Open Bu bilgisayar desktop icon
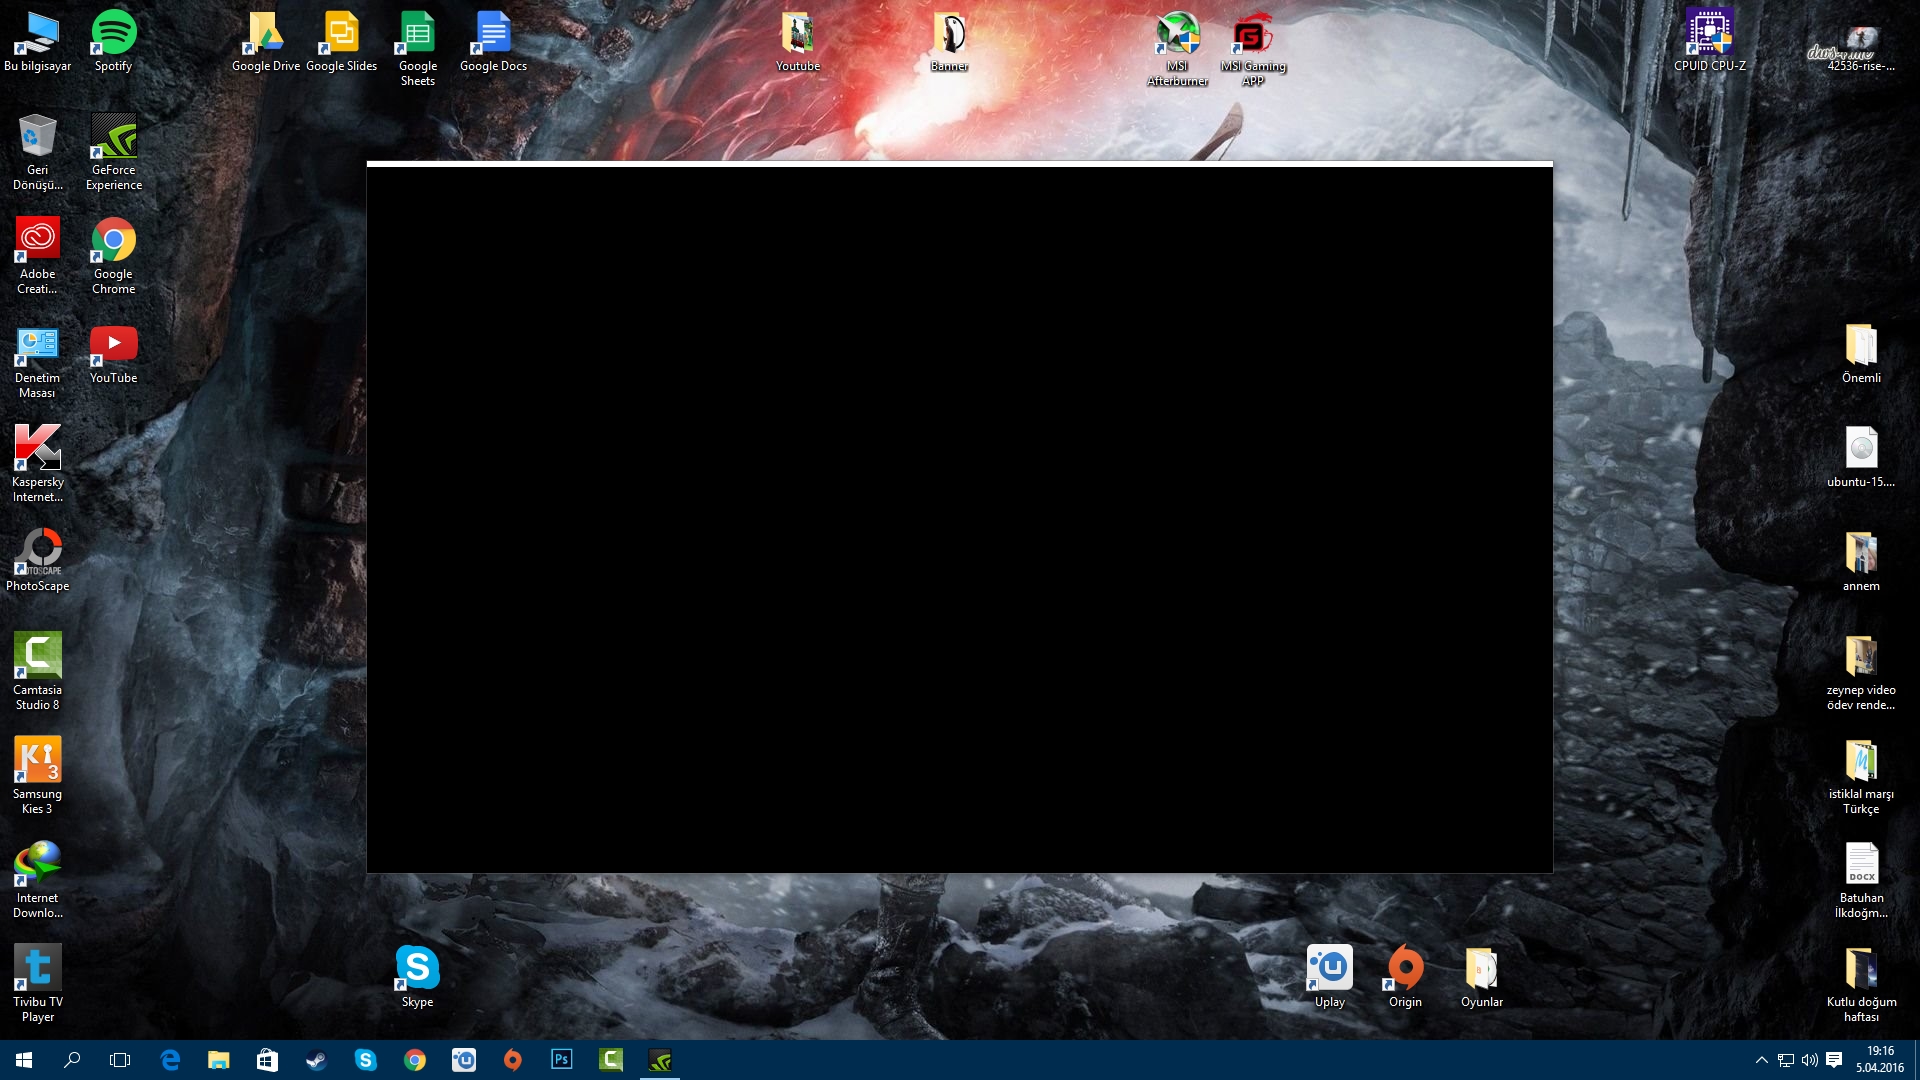This screenshot has width=1920, height=1080. point(38,41)
